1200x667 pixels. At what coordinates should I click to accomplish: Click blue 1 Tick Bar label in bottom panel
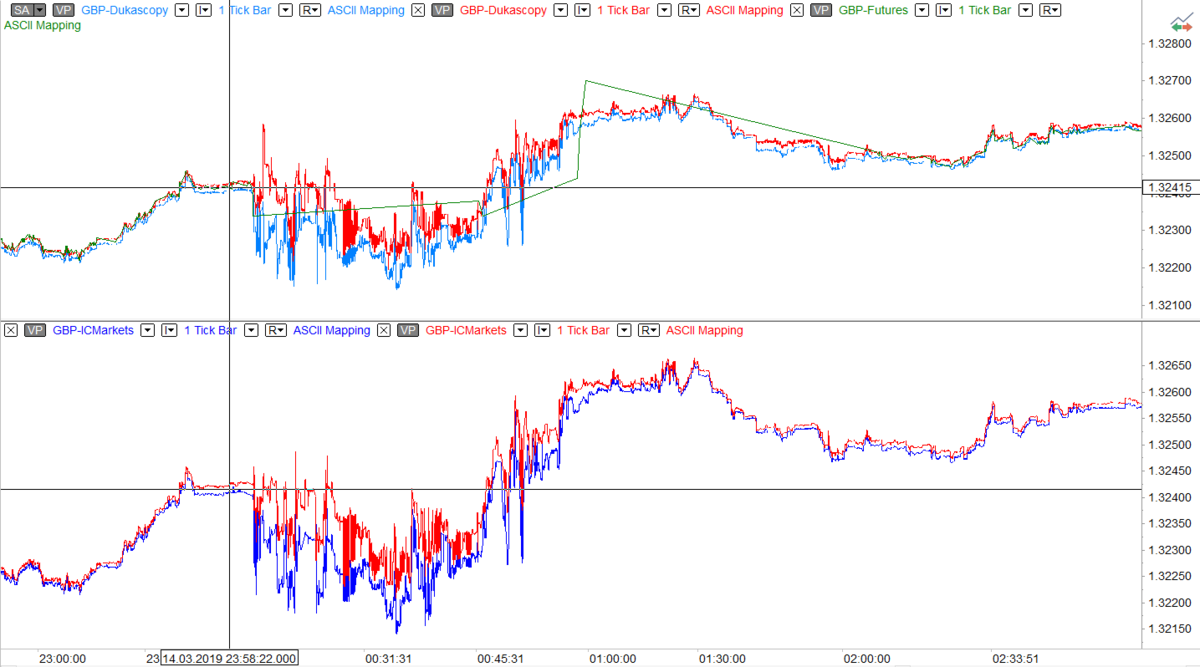[211, 330]
